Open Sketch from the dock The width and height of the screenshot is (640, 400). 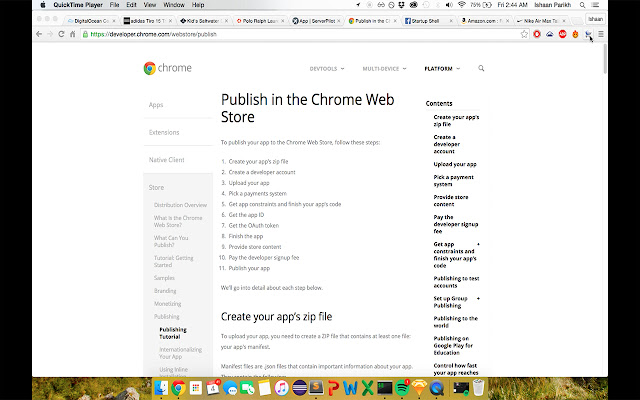coord(419,388)
